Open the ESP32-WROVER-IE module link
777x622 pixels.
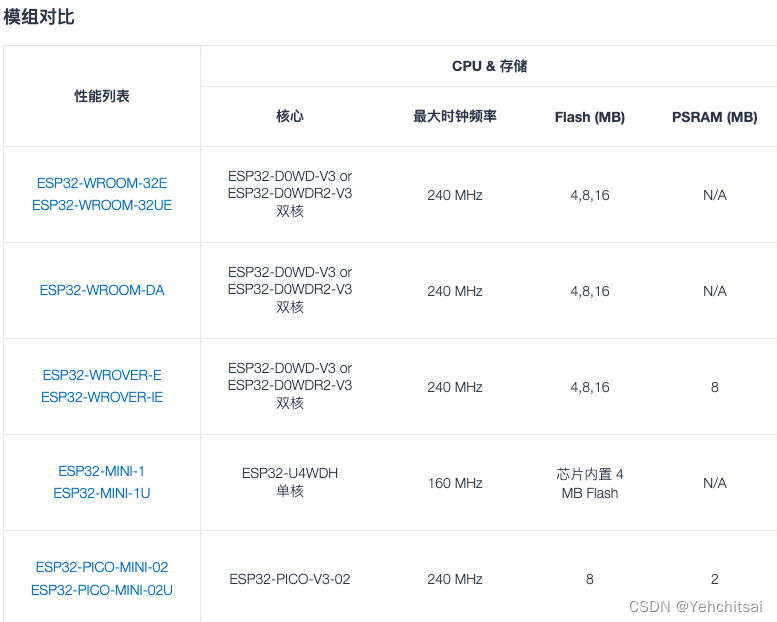[102, 397]
